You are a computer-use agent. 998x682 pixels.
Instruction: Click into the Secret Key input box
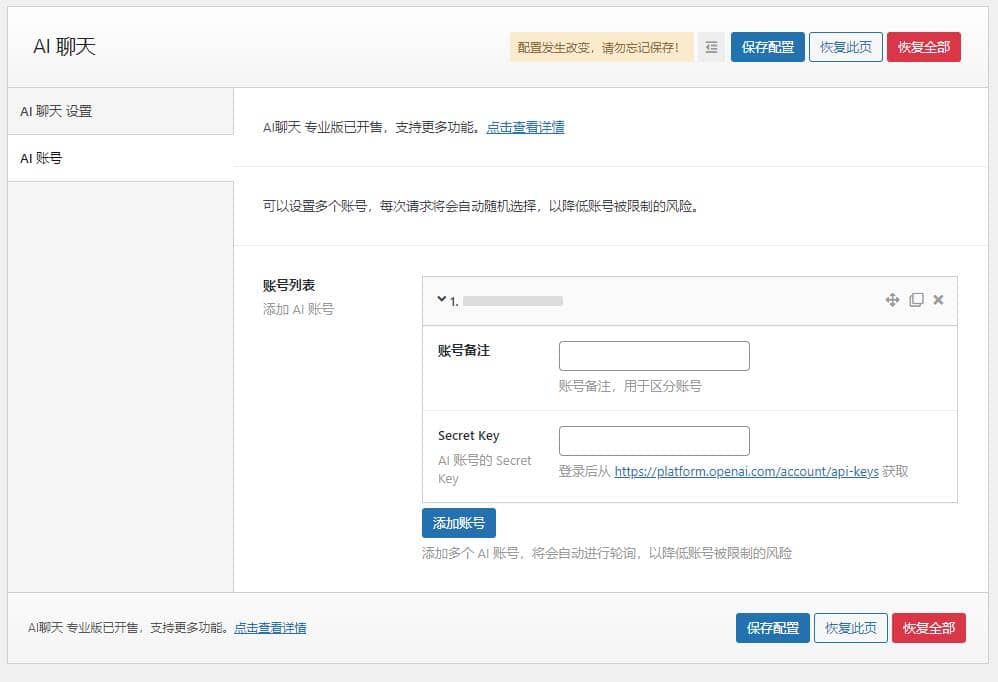[x=654, y=441]
